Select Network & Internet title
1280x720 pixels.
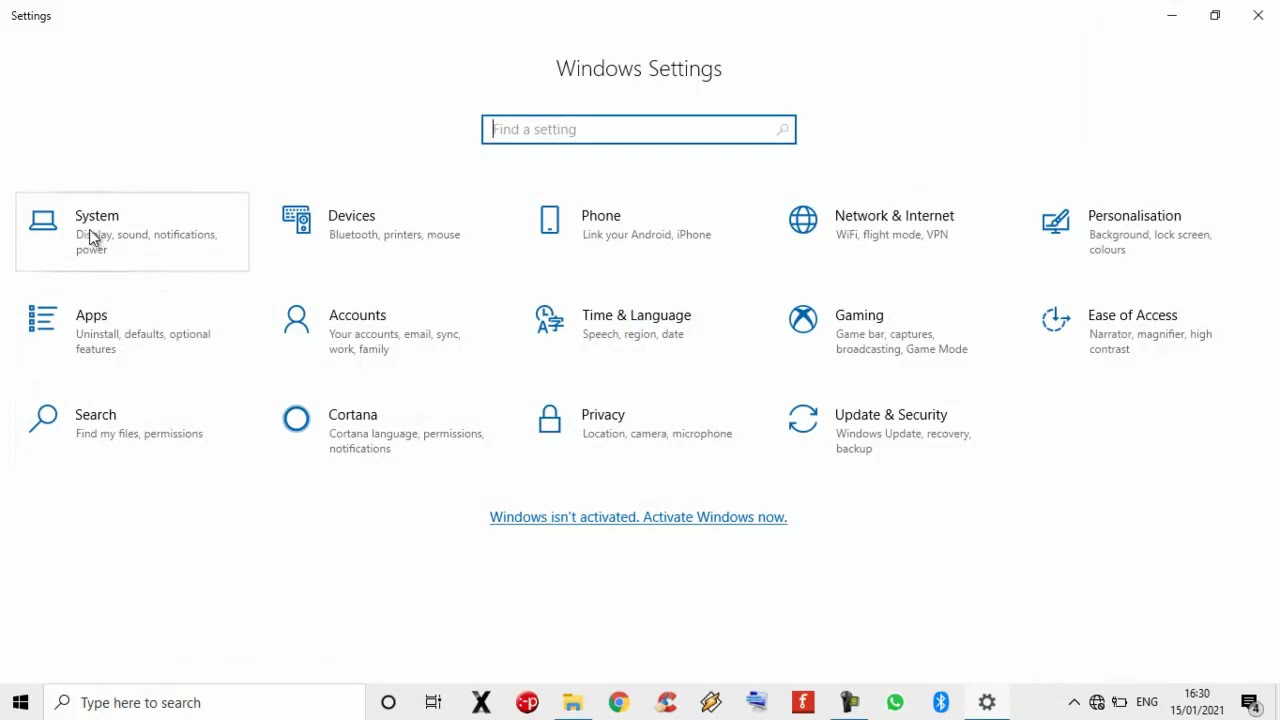pyautogui.click(x=894, y=215)
